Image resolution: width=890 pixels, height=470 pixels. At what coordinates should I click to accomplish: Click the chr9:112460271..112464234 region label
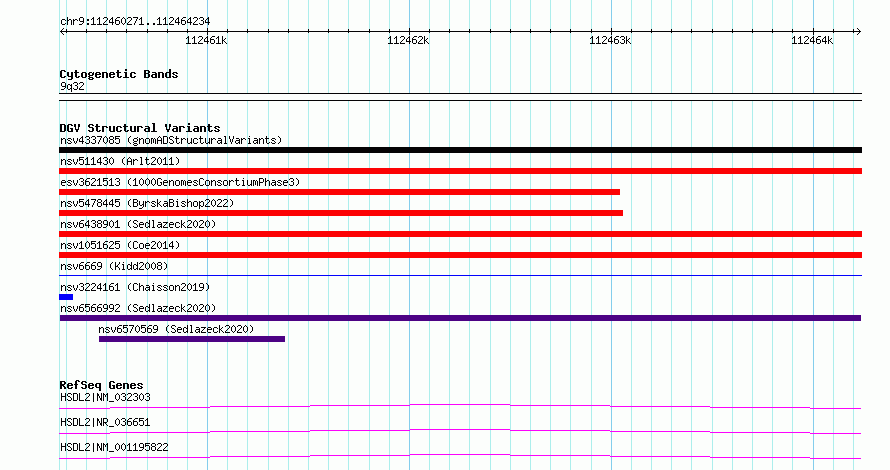pyautogui.click(x=135, y=22)
